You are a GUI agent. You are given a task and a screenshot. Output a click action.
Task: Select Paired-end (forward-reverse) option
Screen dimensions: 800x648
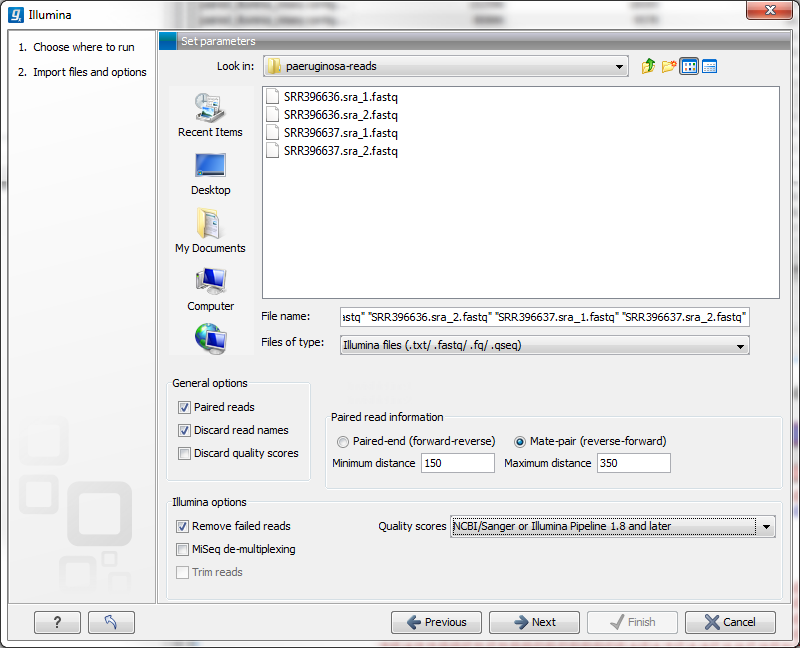pyautogui.click(x=343, y=442)
